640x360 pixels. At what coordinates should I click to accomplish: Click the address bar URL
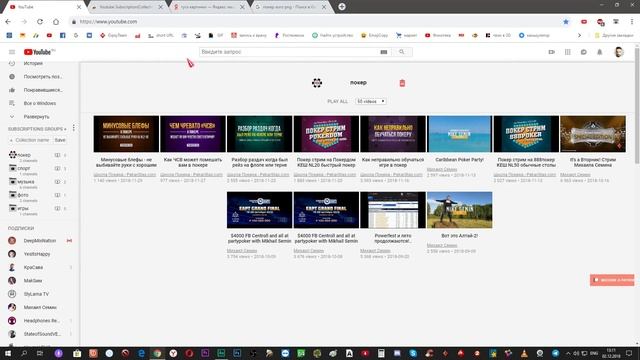tap(109, 22)
